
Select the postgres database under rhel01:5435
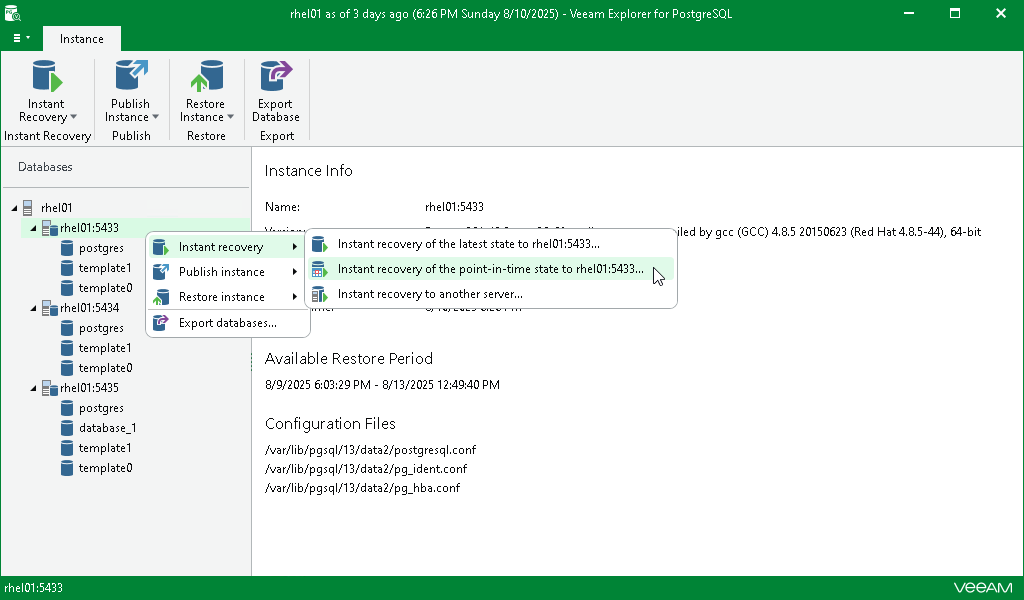103,407
